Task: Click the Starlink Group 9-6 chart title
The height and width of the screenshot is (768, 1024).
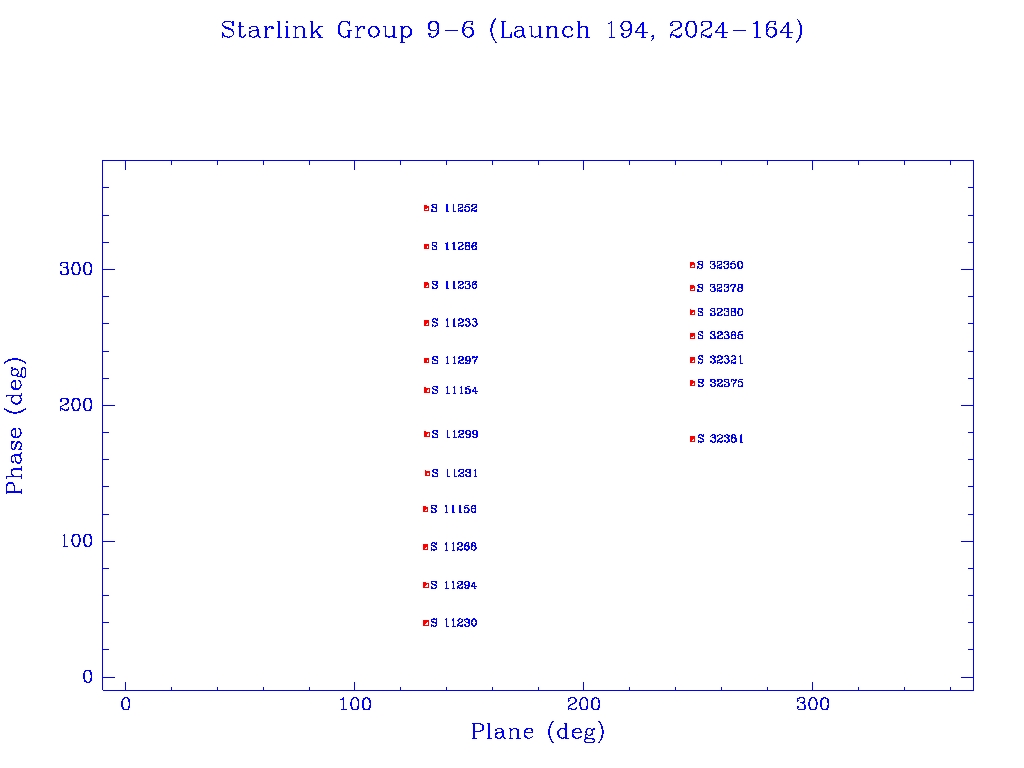Action: [x=512, y=31]
